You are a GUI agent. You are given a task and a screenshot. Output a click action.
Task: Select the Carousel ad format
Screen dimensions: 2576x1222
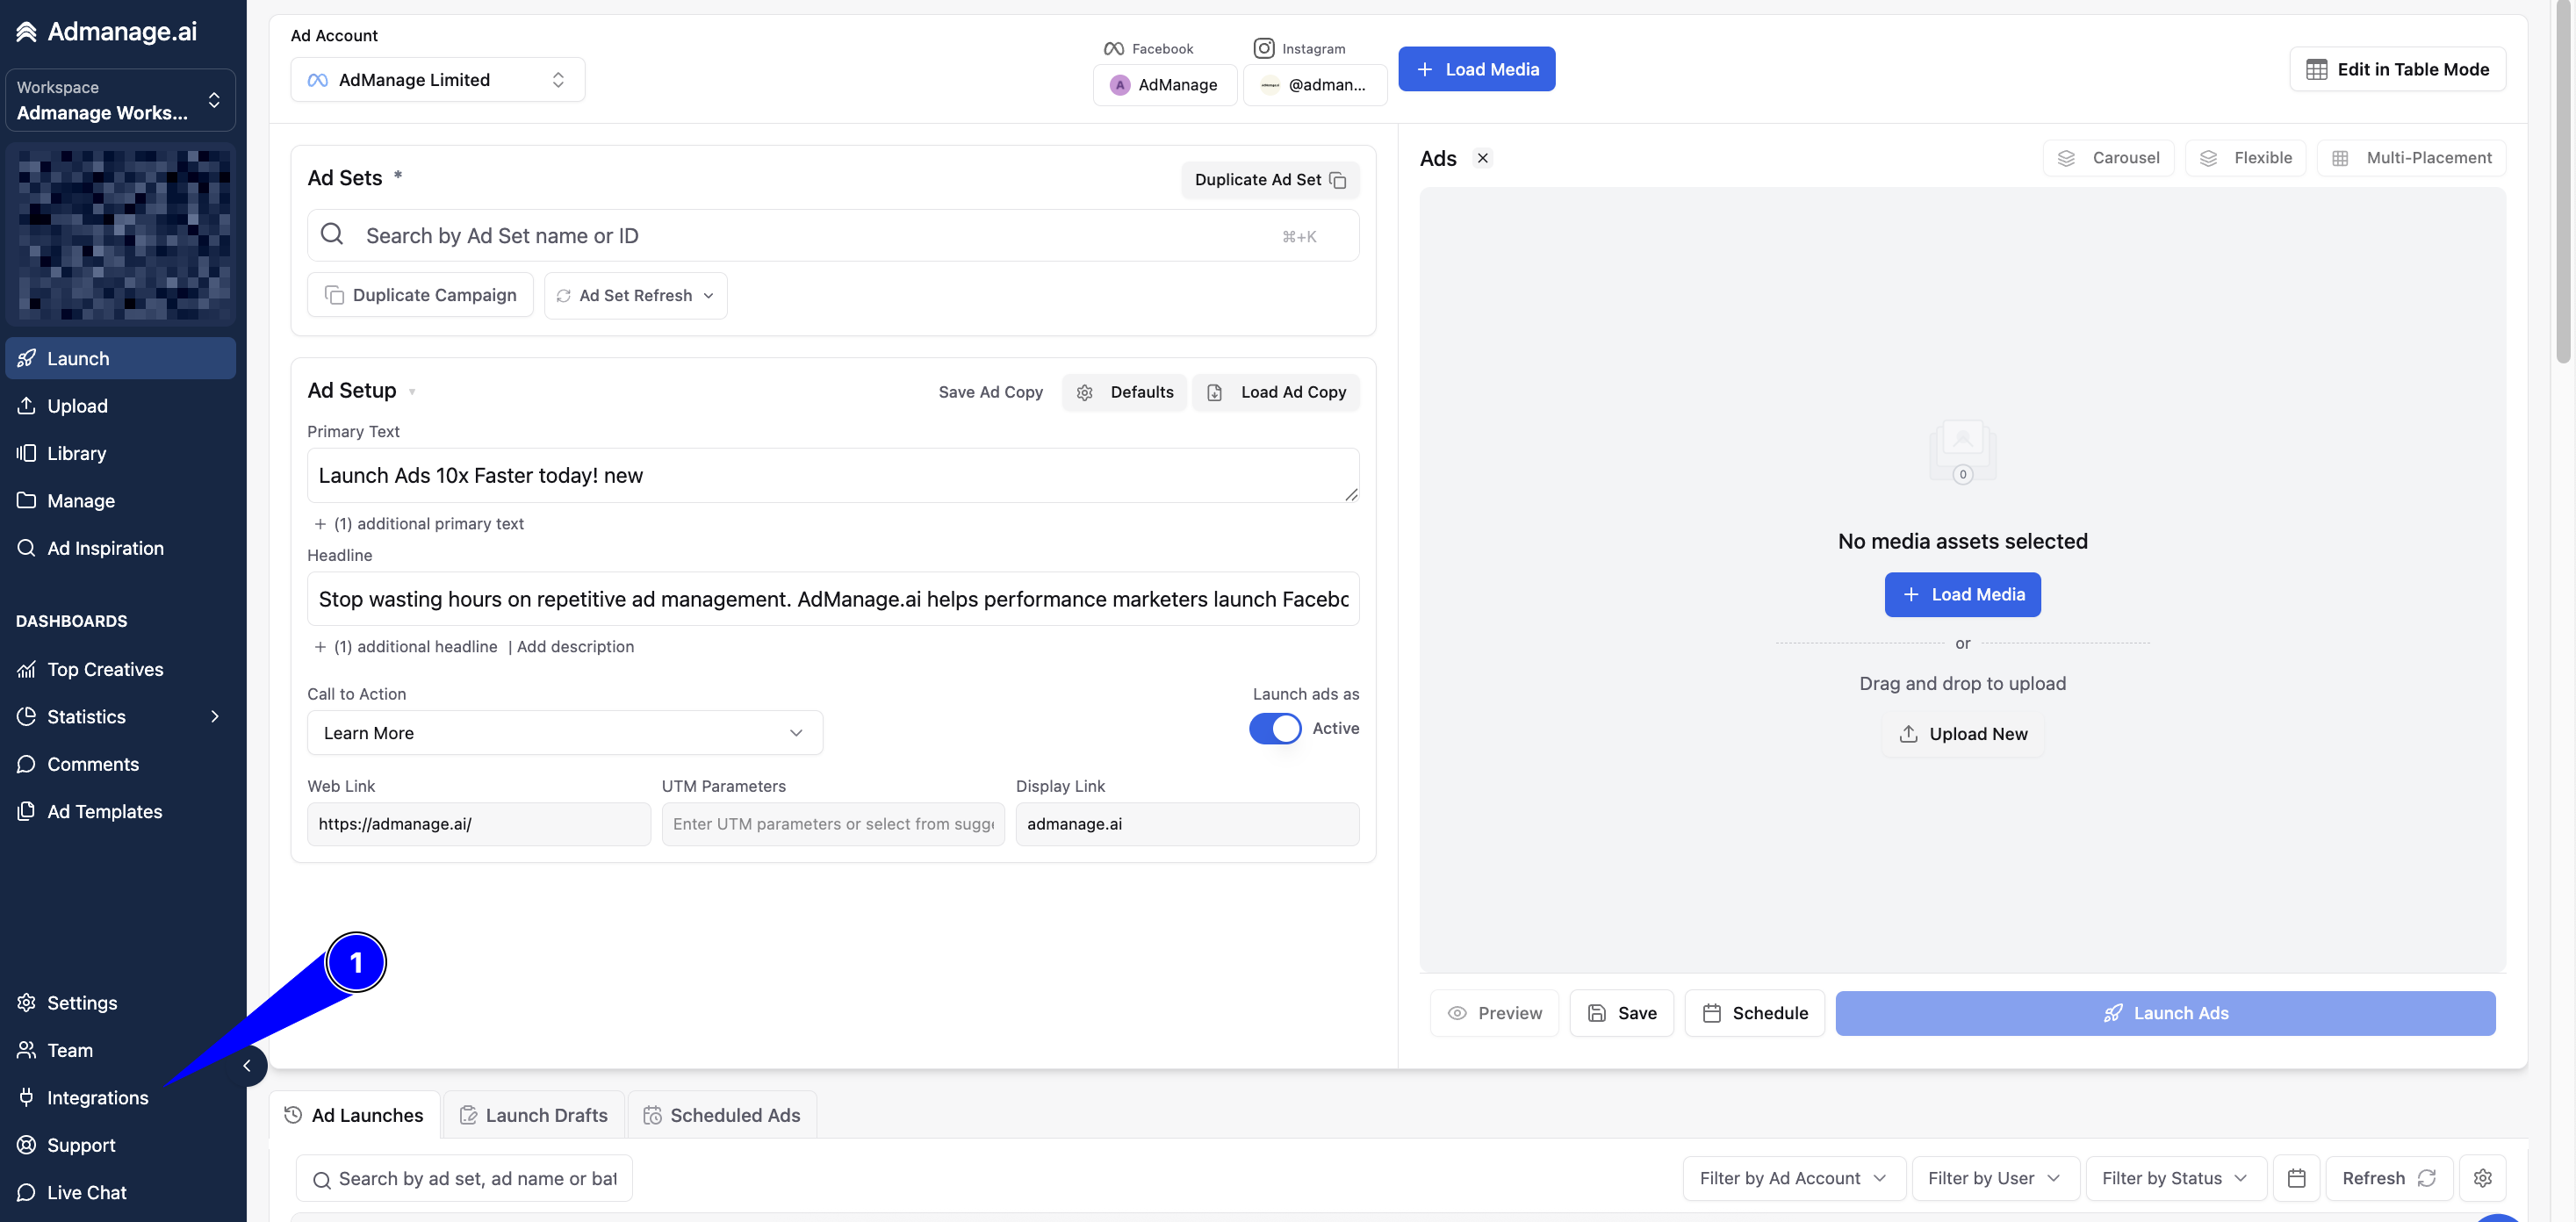tap(2108, 158)
